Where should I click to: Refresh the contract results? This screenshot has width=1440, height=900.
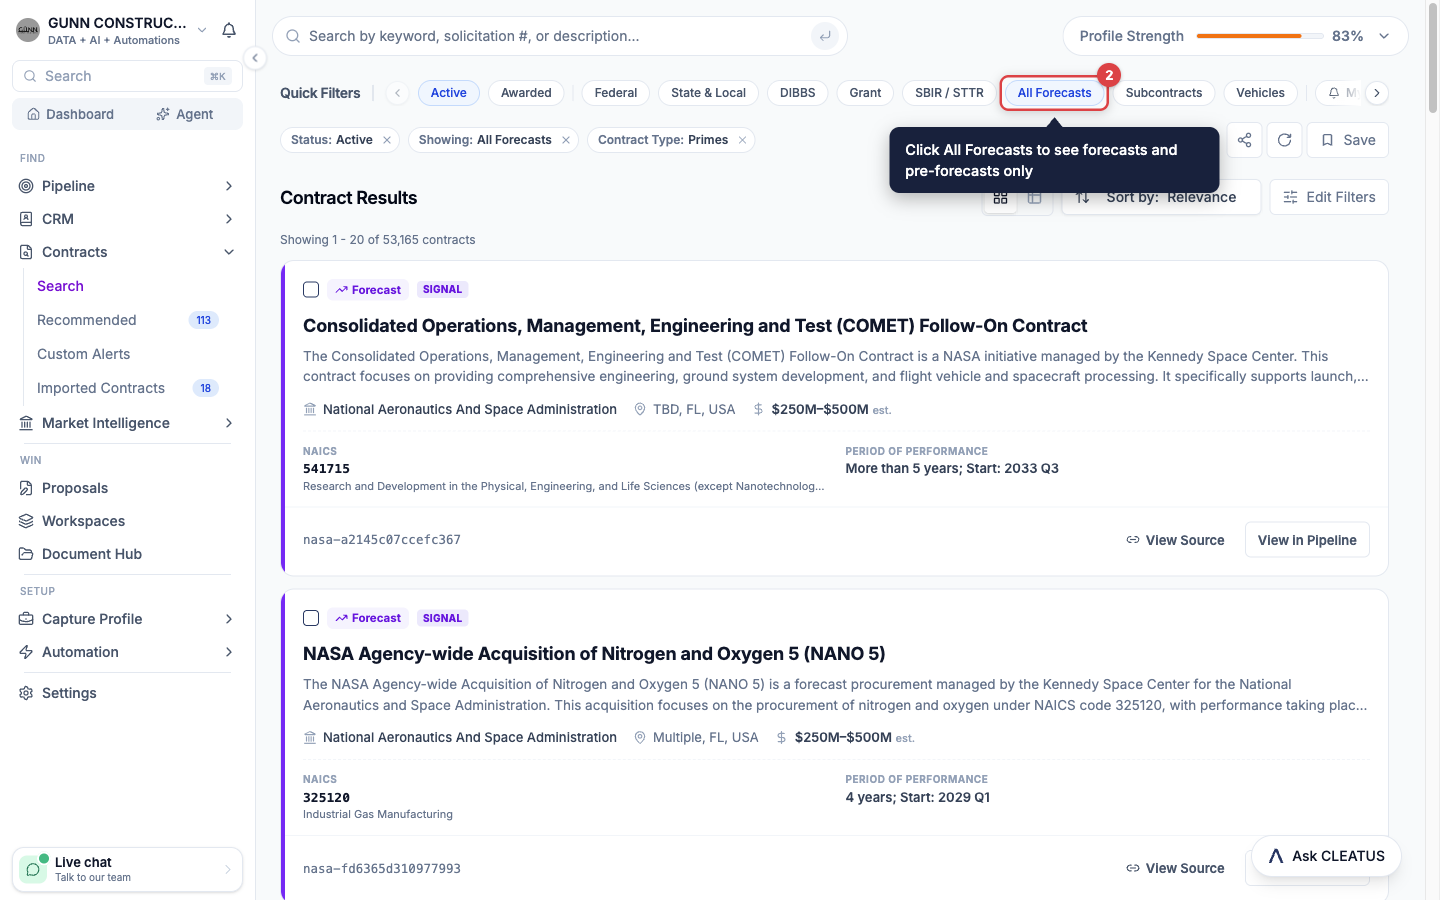(1285, 140)
